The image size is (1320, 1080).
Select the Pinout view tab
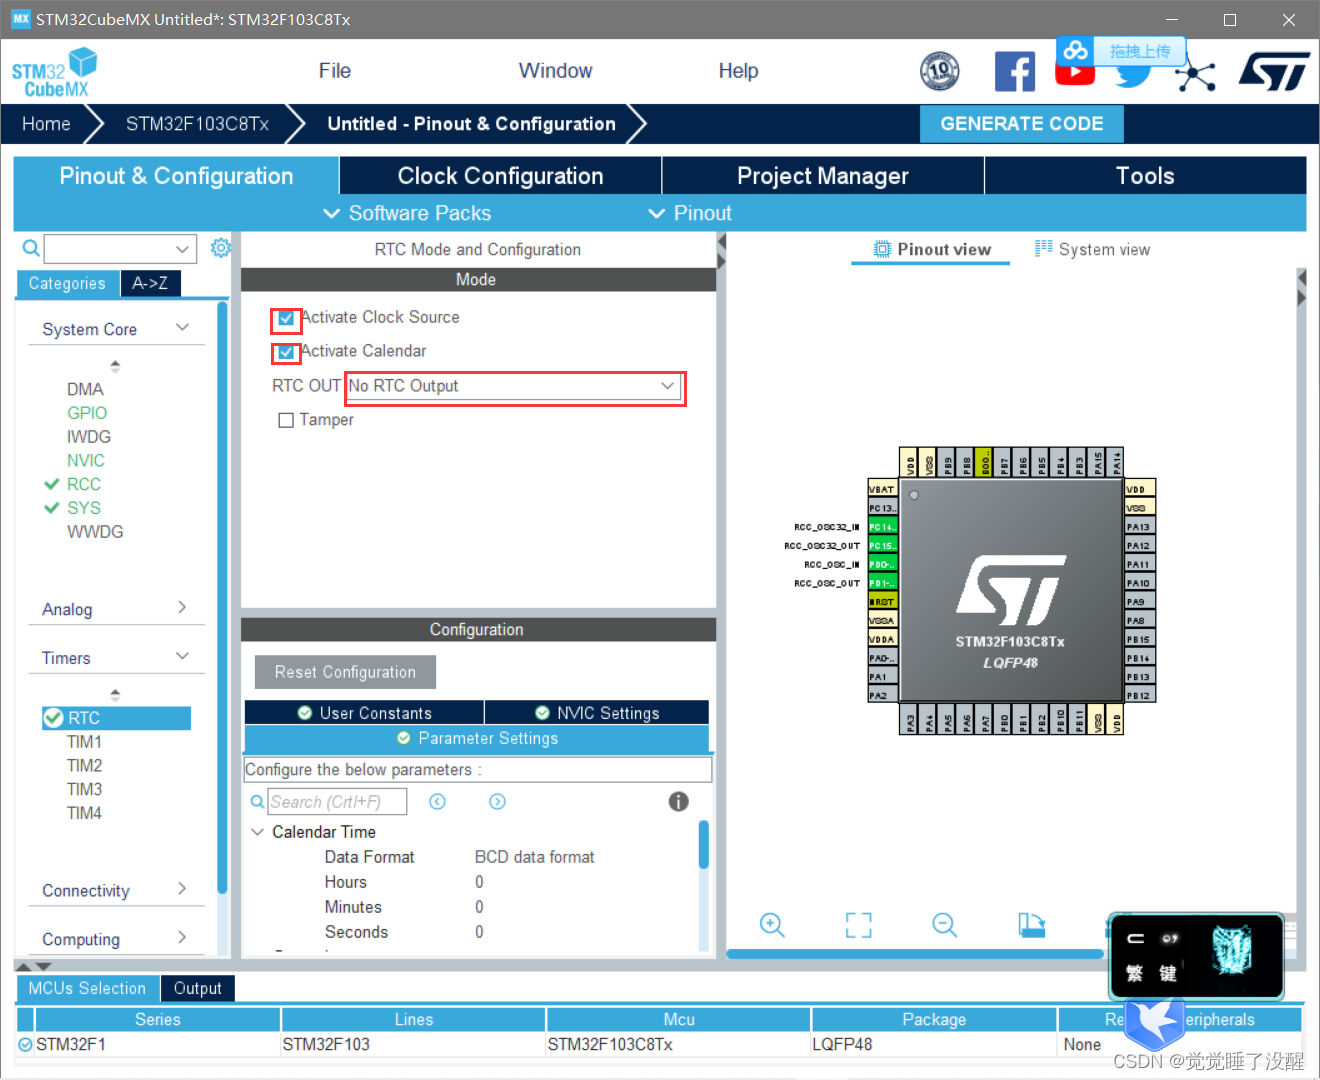931,250
